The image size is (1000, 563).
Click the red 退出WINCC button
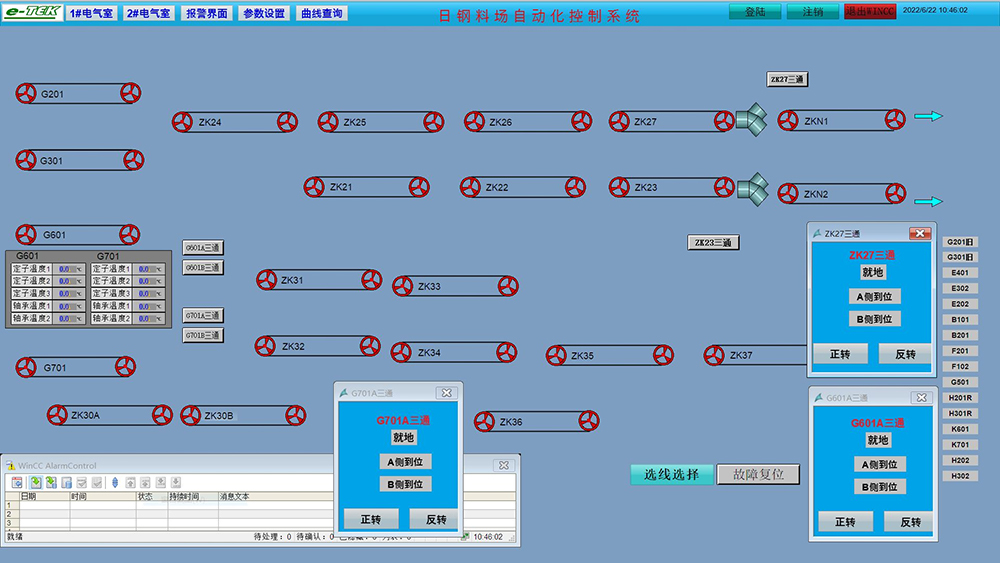pos(870,11)
